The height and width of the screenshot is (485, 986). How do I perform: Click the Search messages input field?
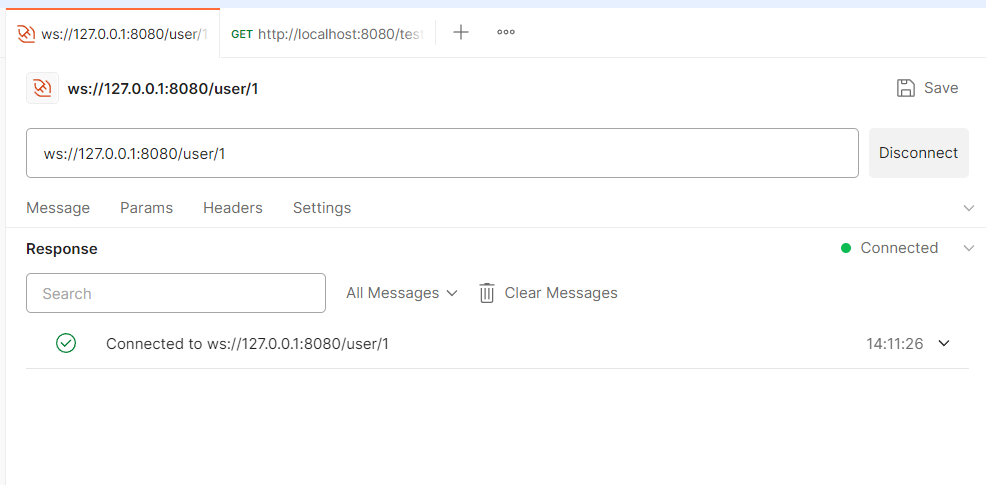[x=176, y=293]
